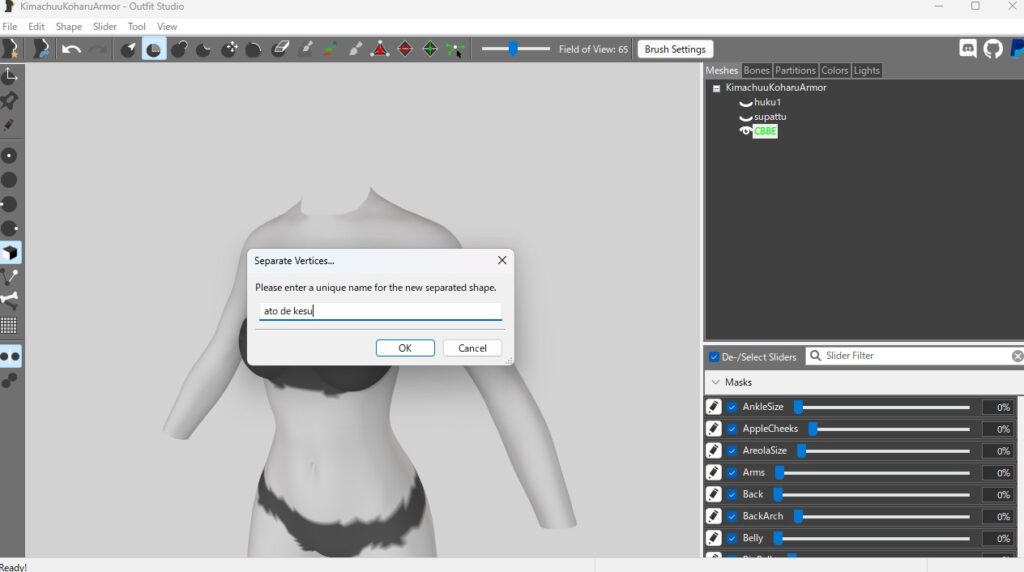This screenshot has height=572, width=1024.
Task: Show the hidden huku1 mesh
Action: pos(745,103)
